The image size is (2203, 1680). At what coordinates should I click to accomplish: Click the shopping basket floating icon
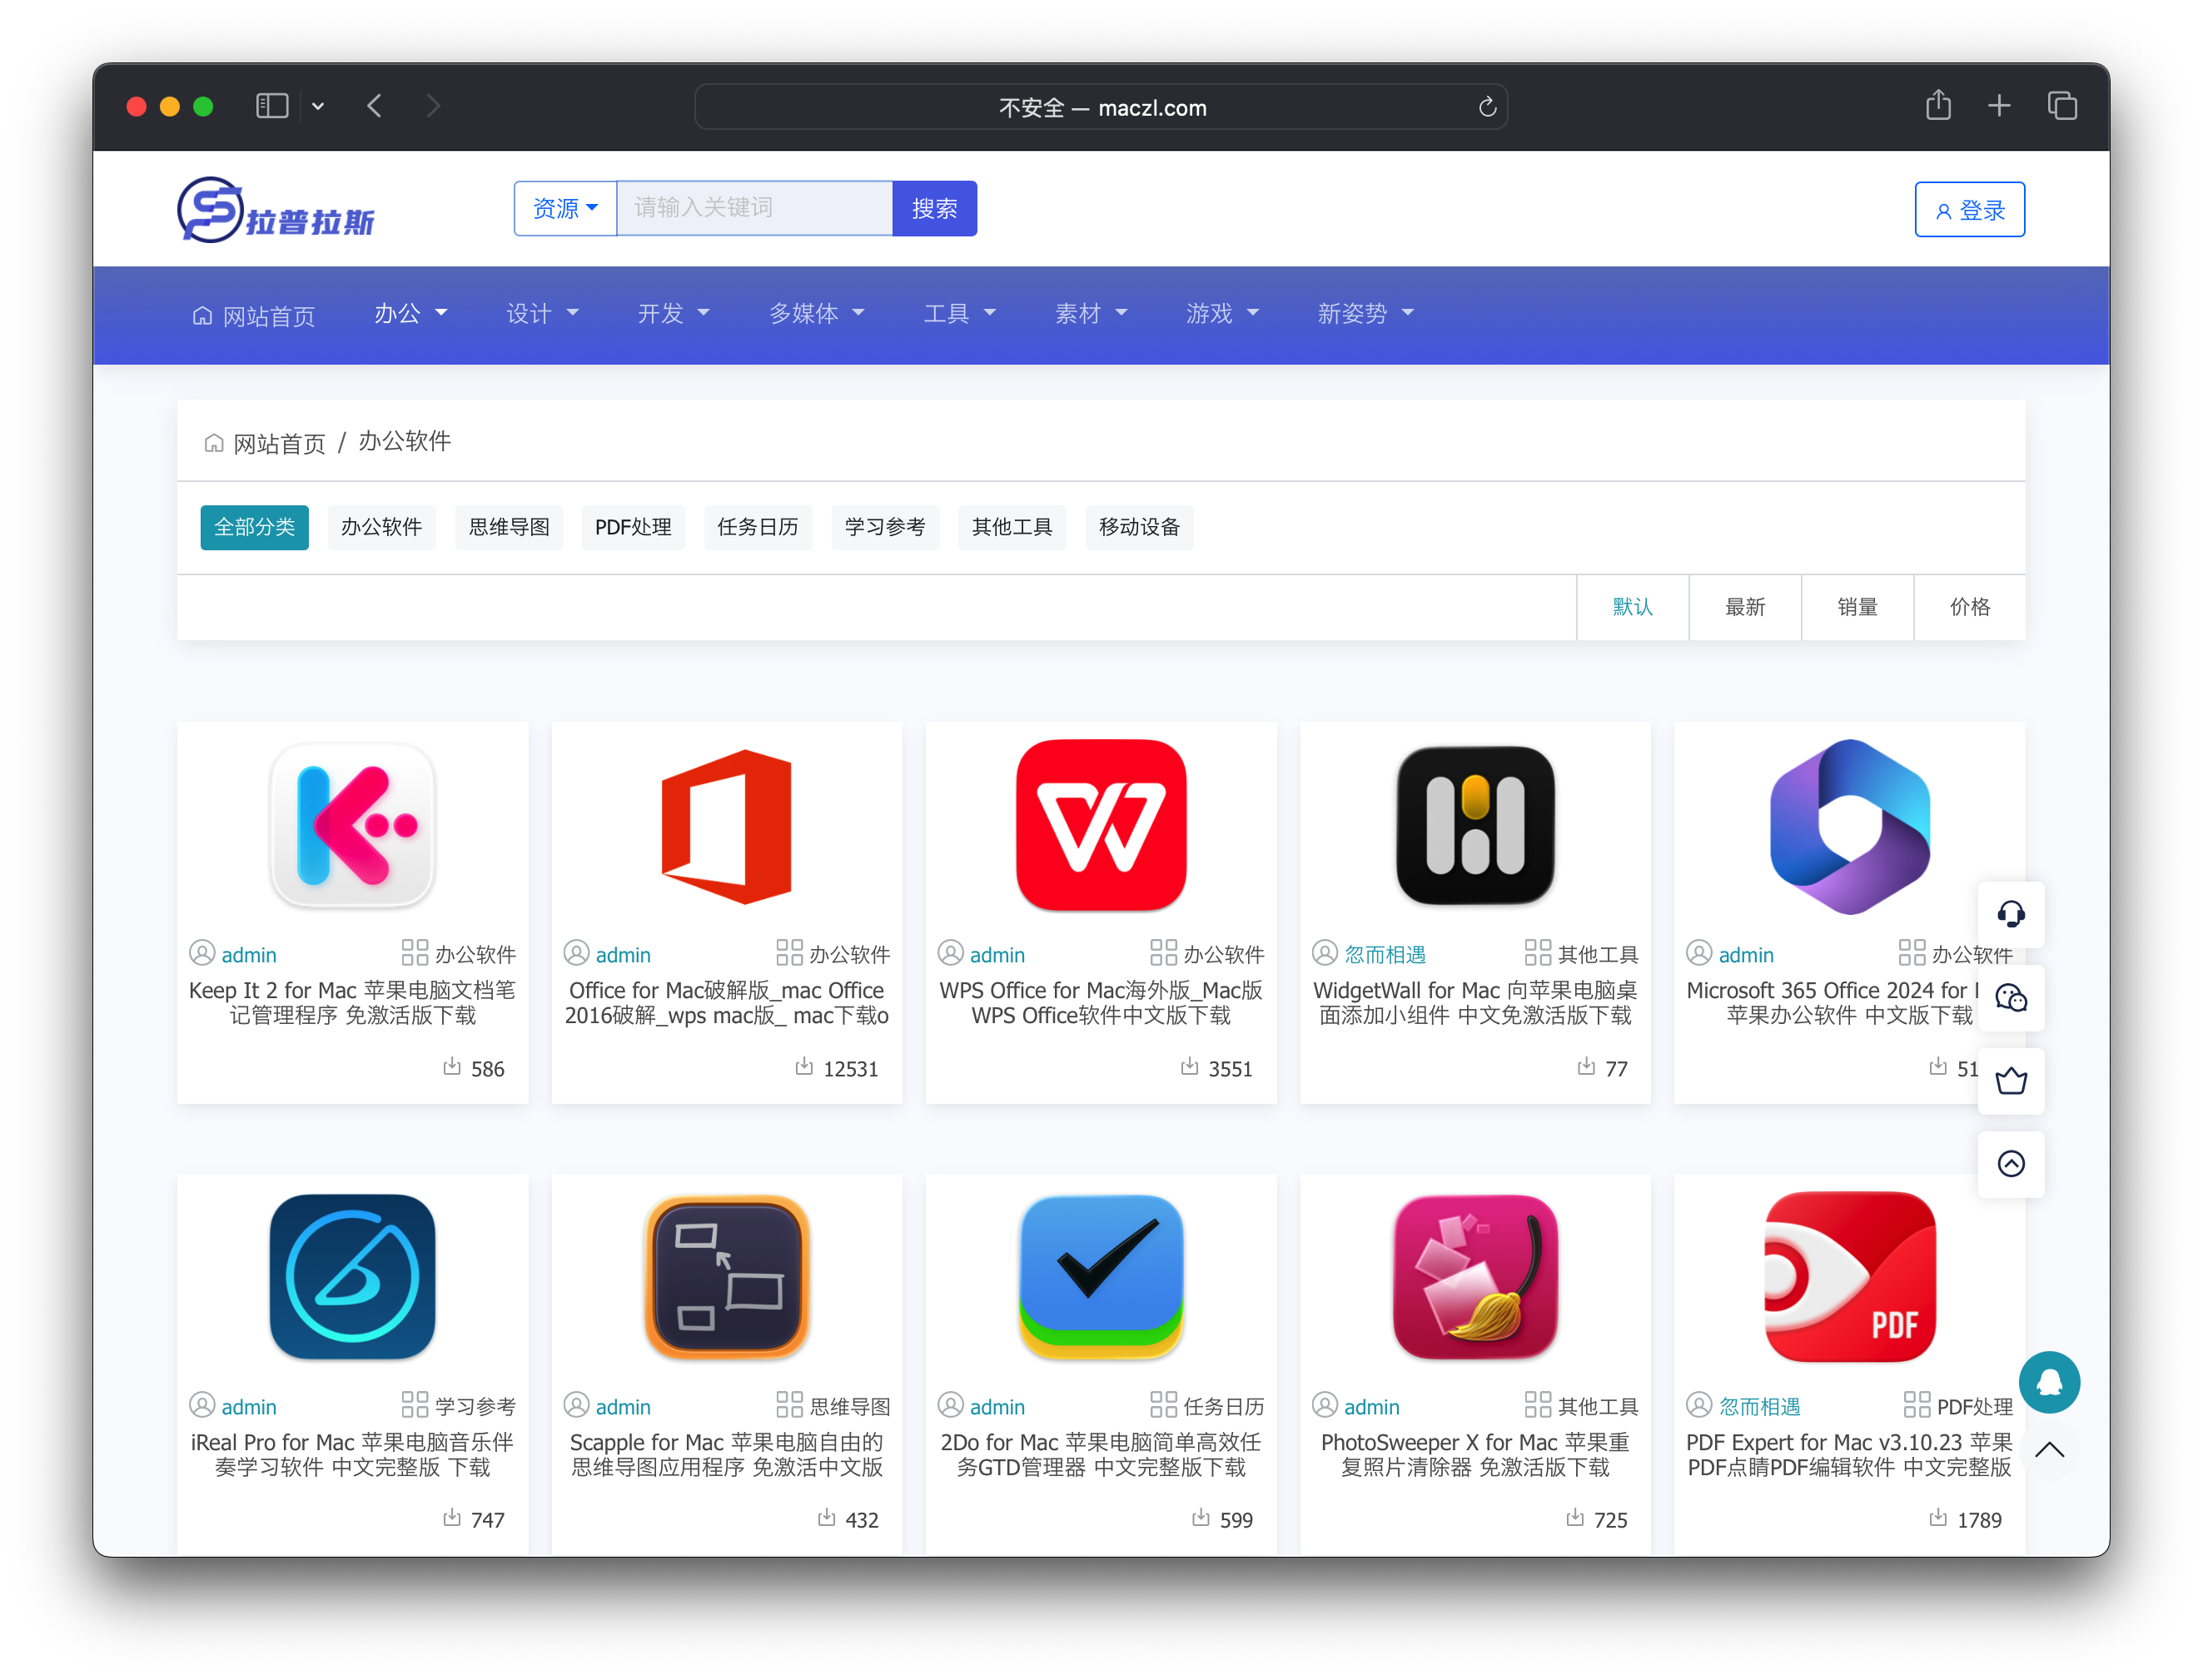point(2011,1081)
